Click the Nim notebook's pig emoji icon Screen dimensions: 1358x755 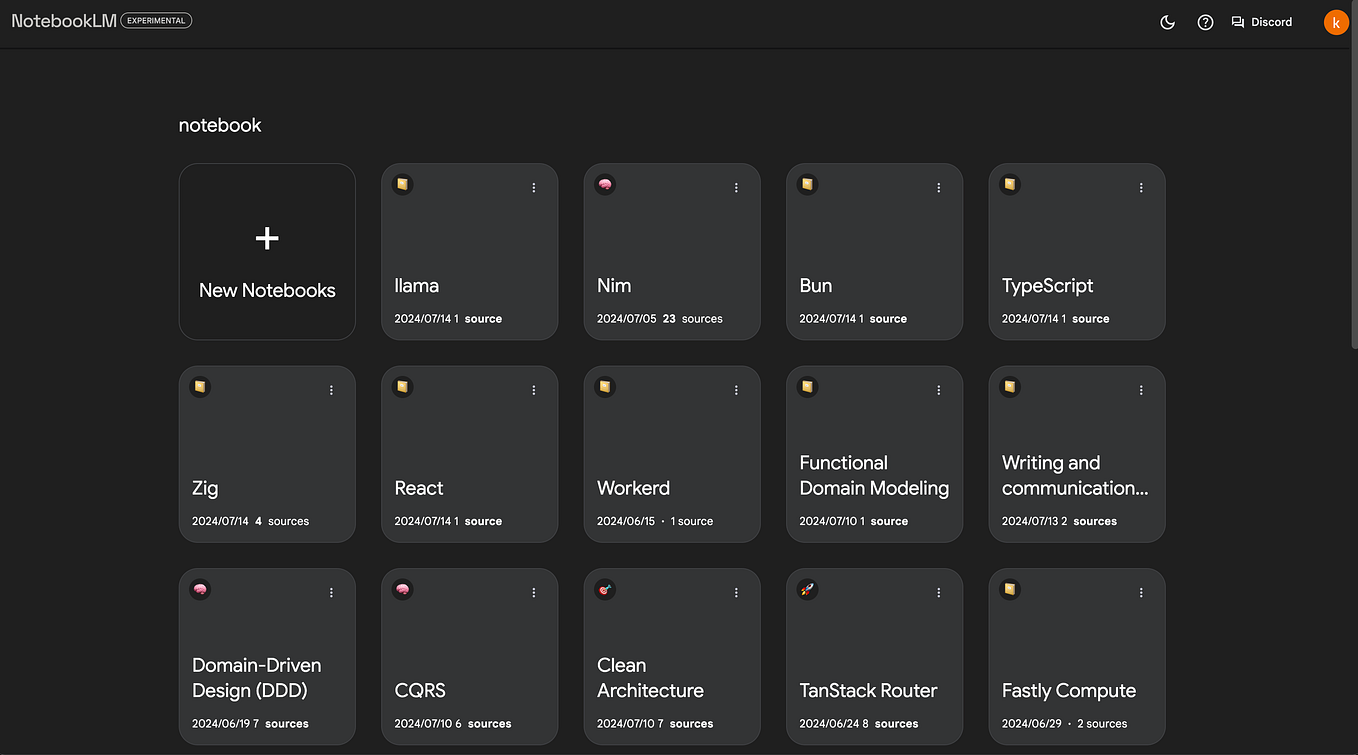605,184
